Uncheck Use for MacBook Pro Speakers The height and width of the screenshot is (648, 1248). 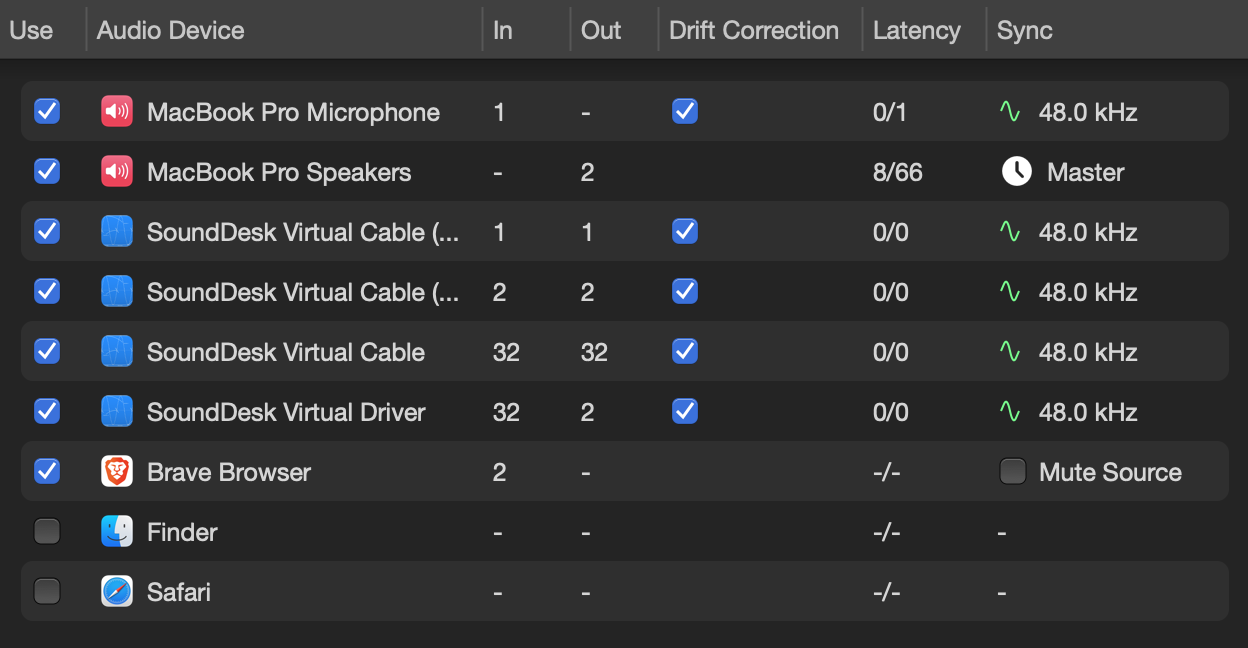pos(47,171)
